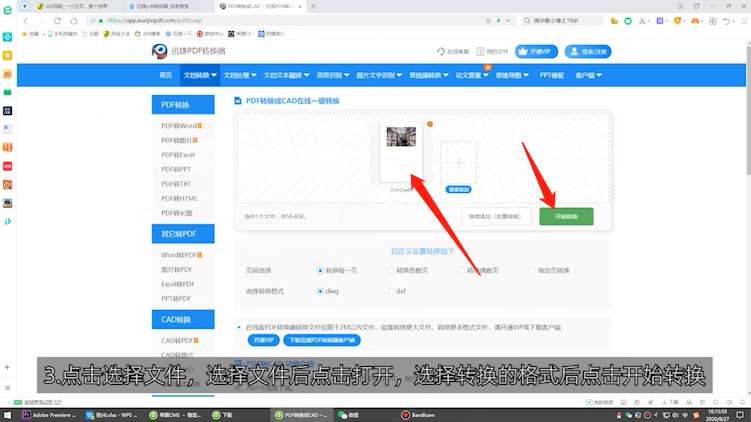Image resolution: width=751 pixels, height=422 pixels.
Task: Open Excel转PDF in sidebar
Action: tap(177, 284)
